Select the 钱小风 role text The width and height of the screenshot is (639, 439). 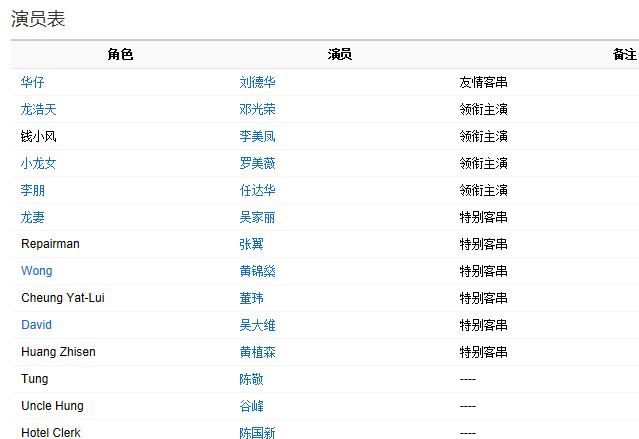(38, 136)
